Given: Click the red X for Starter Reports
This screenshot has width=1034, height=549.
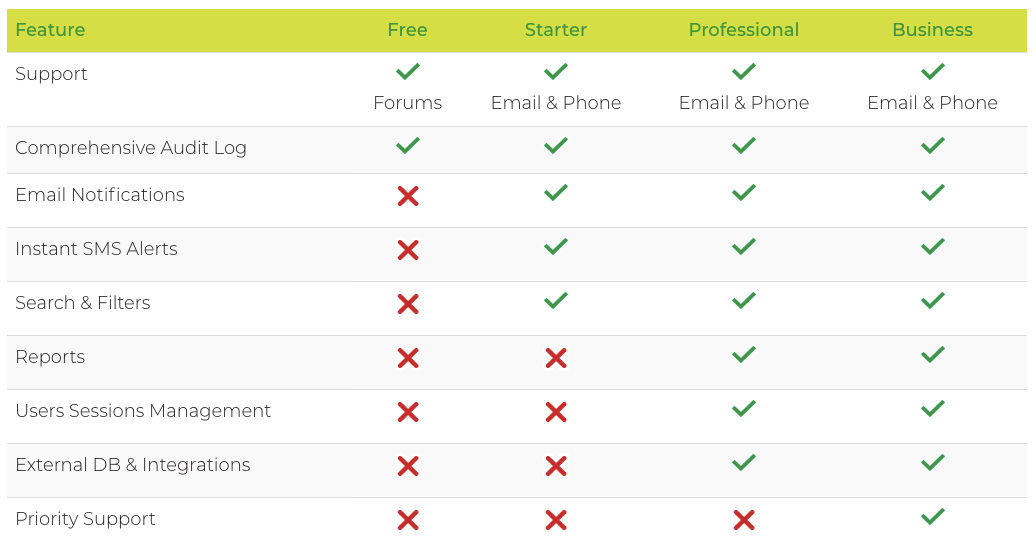Looking at the screenshot, I should 556,358.
